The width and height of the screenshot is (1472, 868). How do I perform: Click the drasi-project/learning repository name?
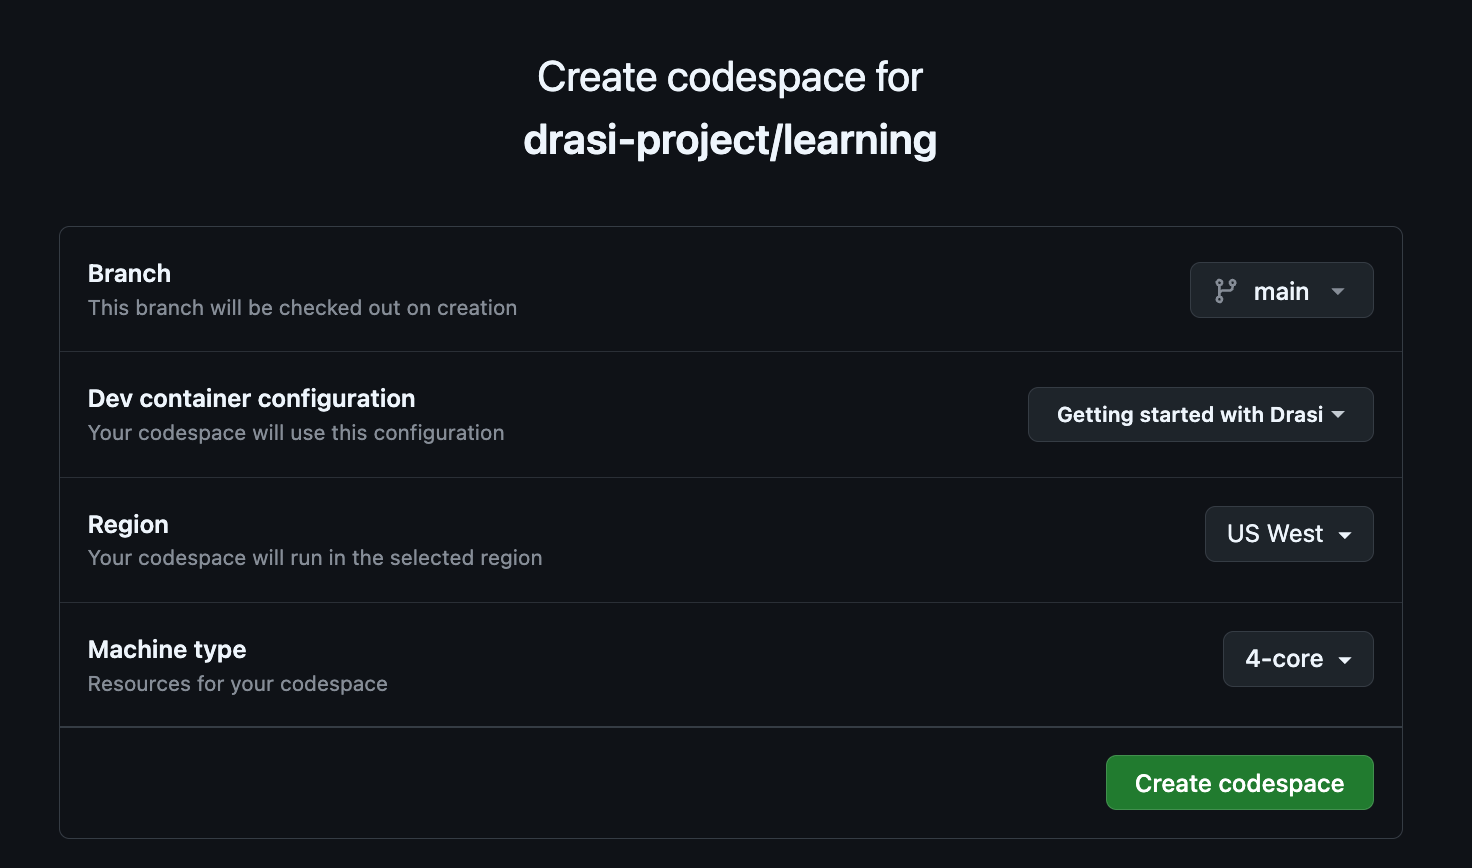pos(730,140)
